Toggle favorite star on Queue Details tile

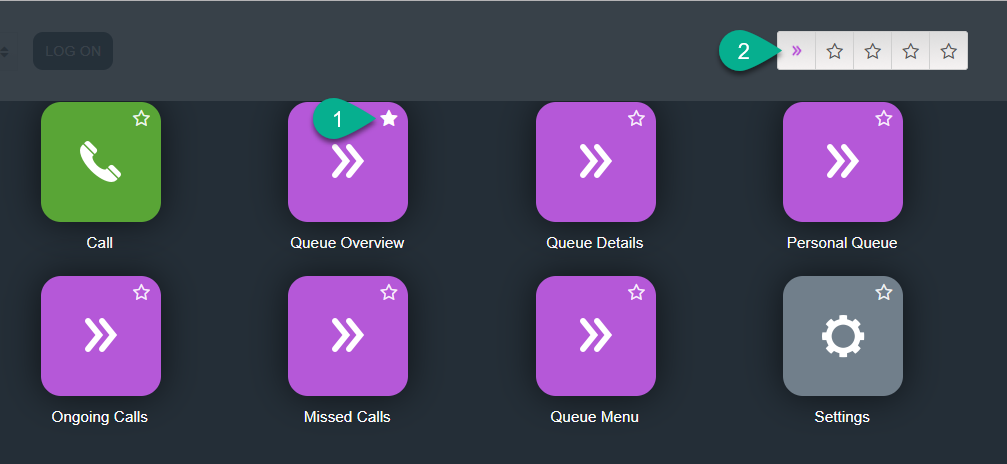click(x=636, y=118)
